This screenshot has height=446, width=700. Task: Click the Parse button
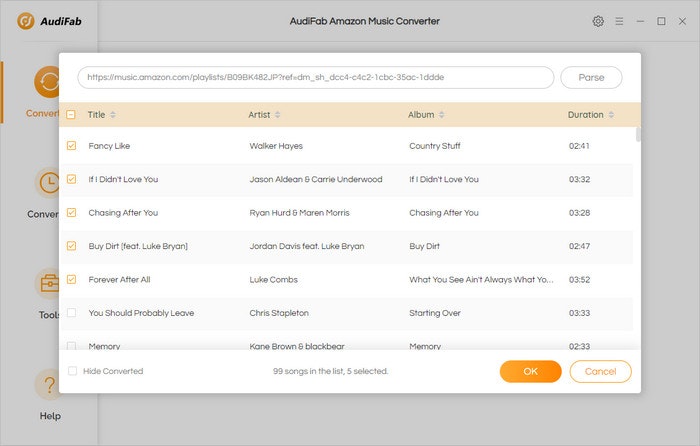click(591, 78)
